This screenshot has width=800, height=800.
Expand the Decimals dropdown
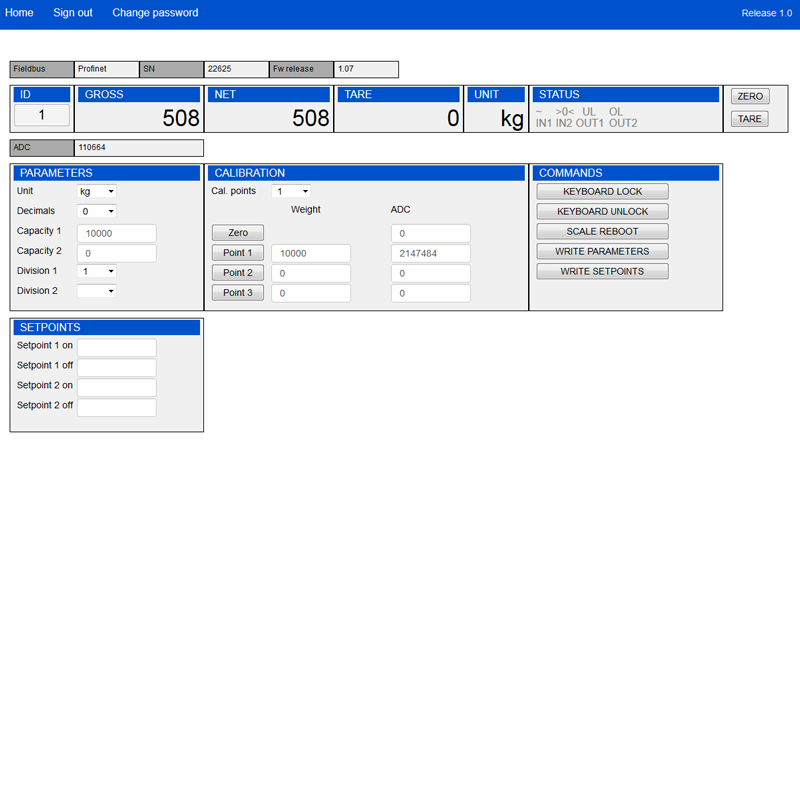pos(97,211)
